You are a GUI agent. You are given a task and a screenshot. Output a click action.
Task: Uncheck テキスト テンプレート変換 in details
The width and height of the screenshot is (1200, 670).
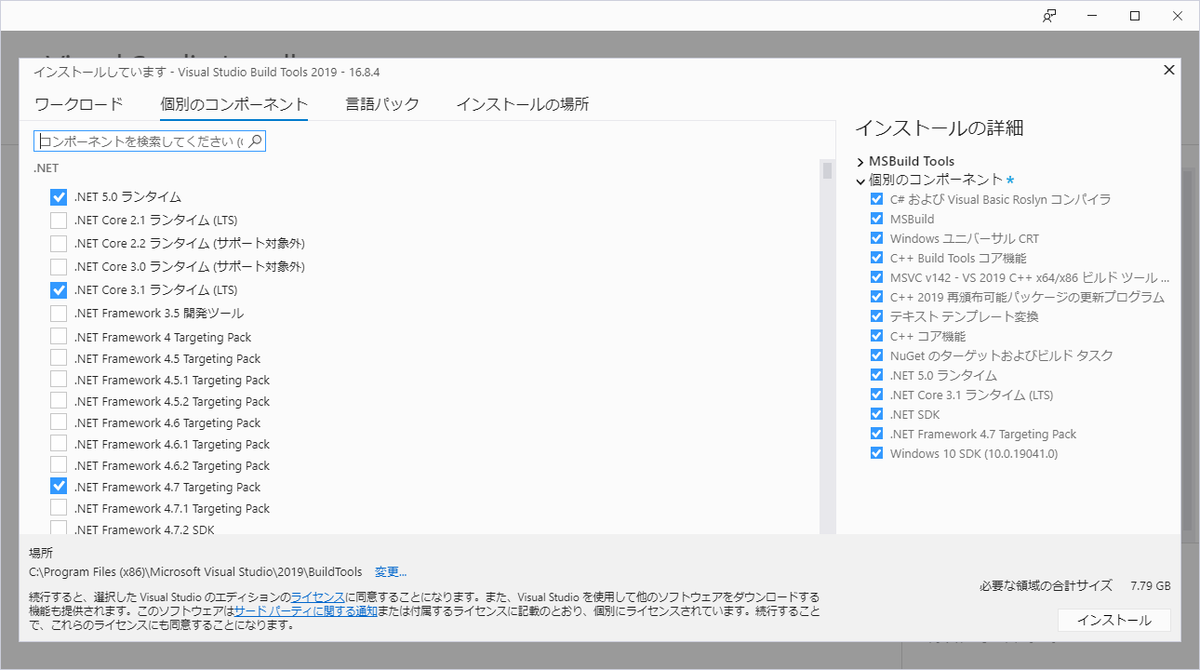(877, 316)
